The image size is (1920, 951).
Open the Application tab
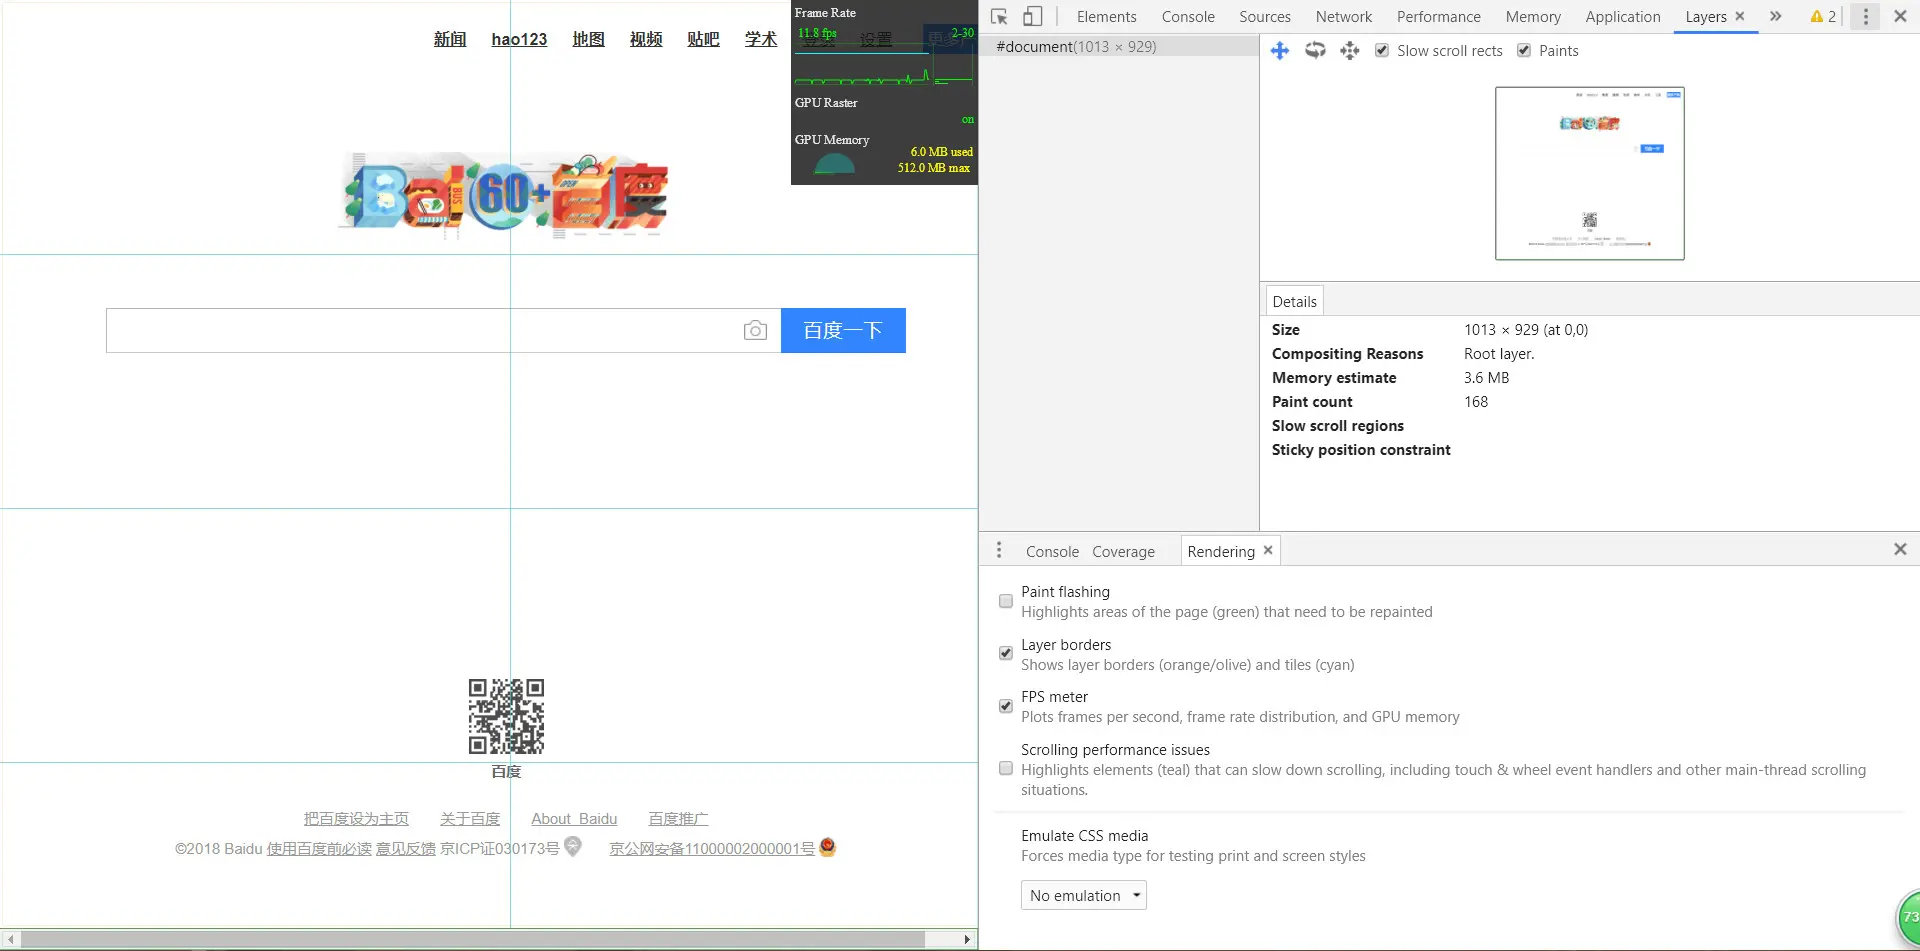(x=1623, y=17)
